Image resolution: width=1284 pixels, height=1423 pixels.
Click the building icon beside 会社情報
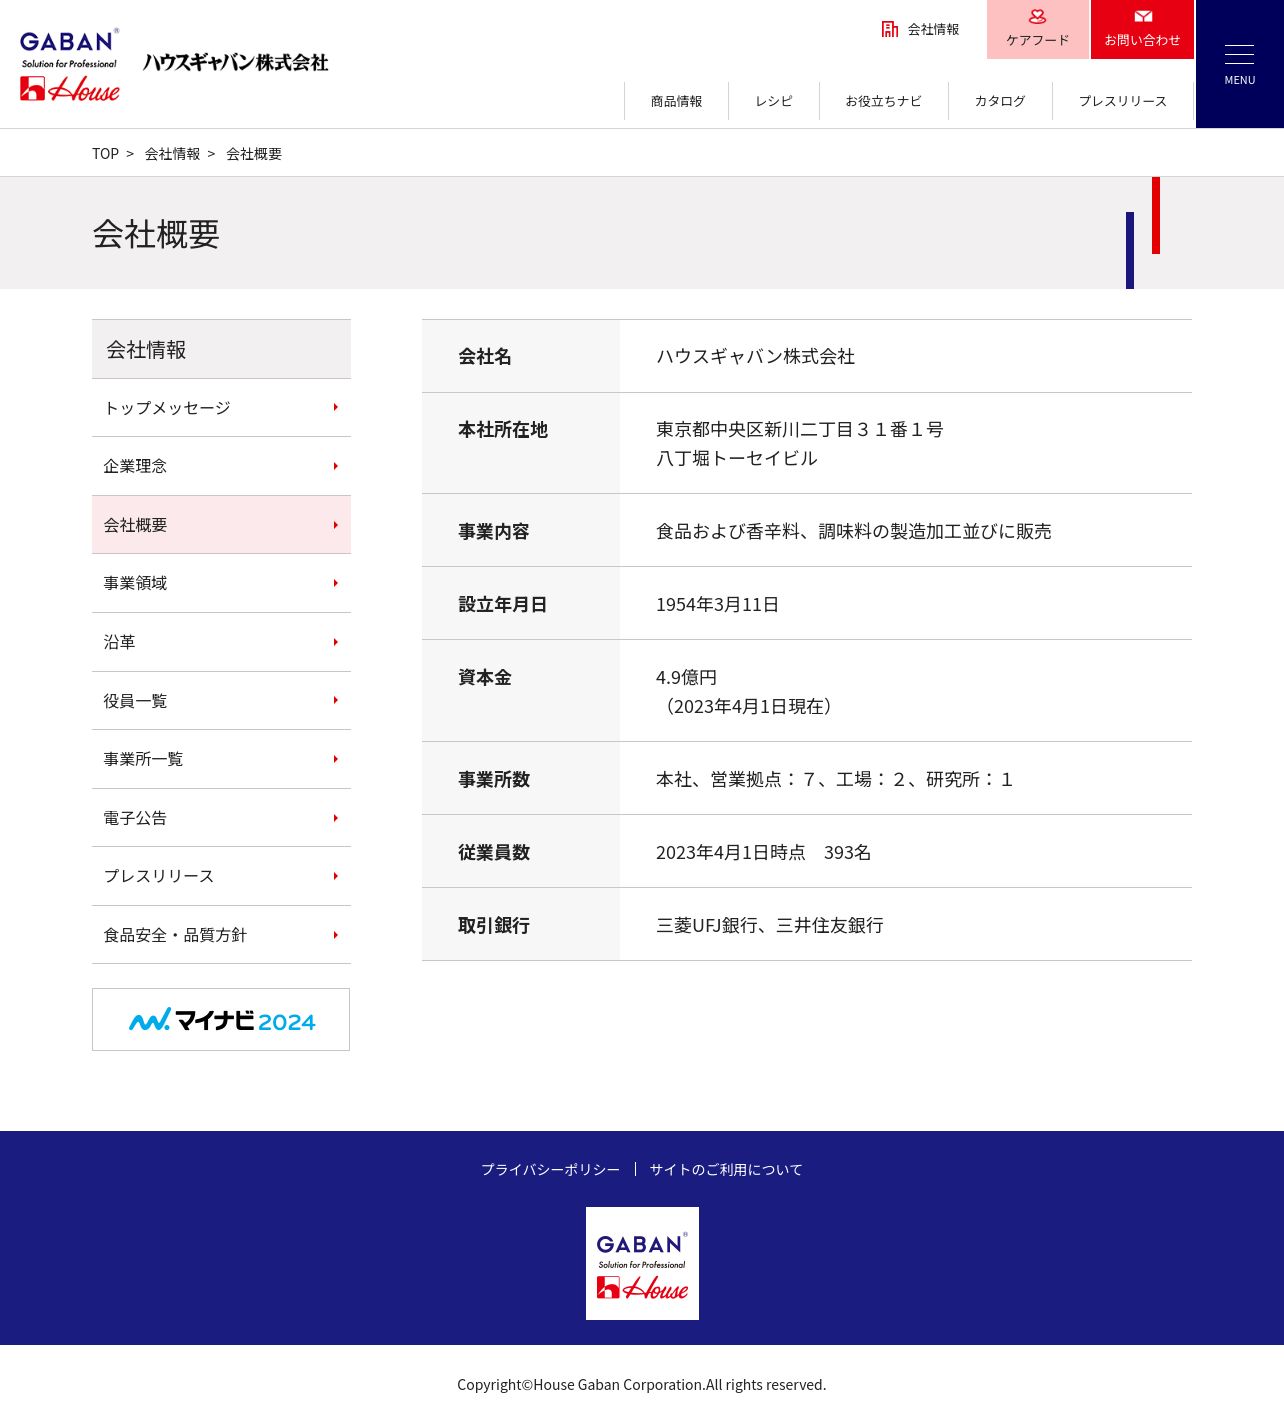click(x=889, y=29)
